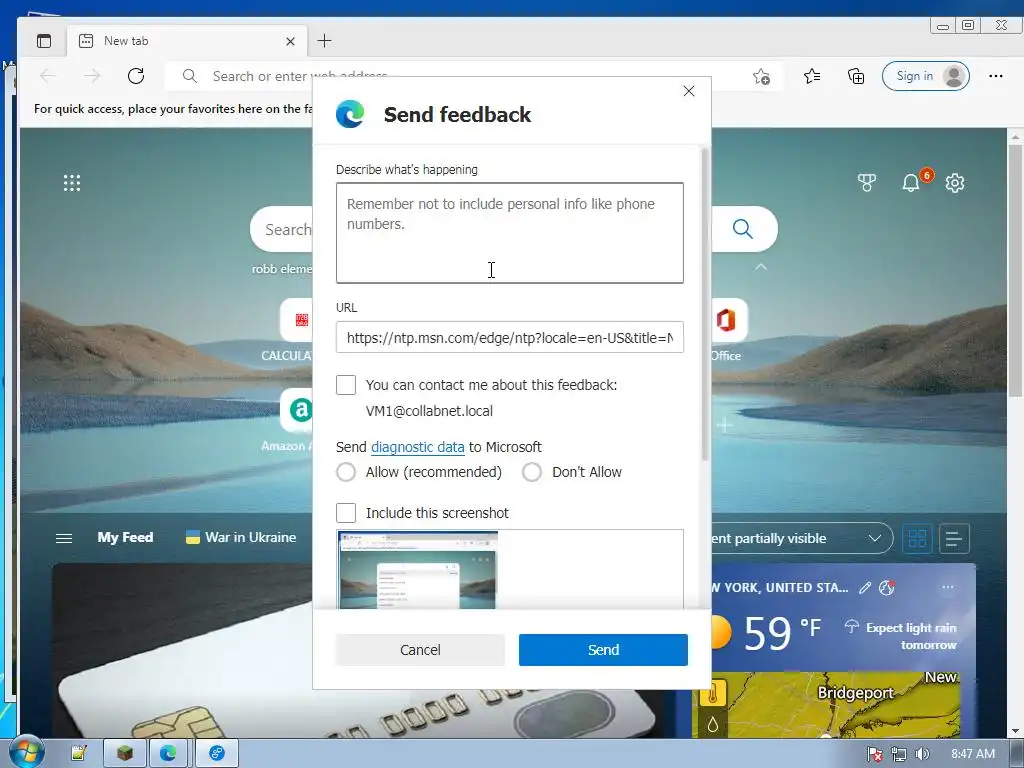Open the Office quick link tile
Image resolution: width=1024 pixels, height=768 pixels.
726,321
